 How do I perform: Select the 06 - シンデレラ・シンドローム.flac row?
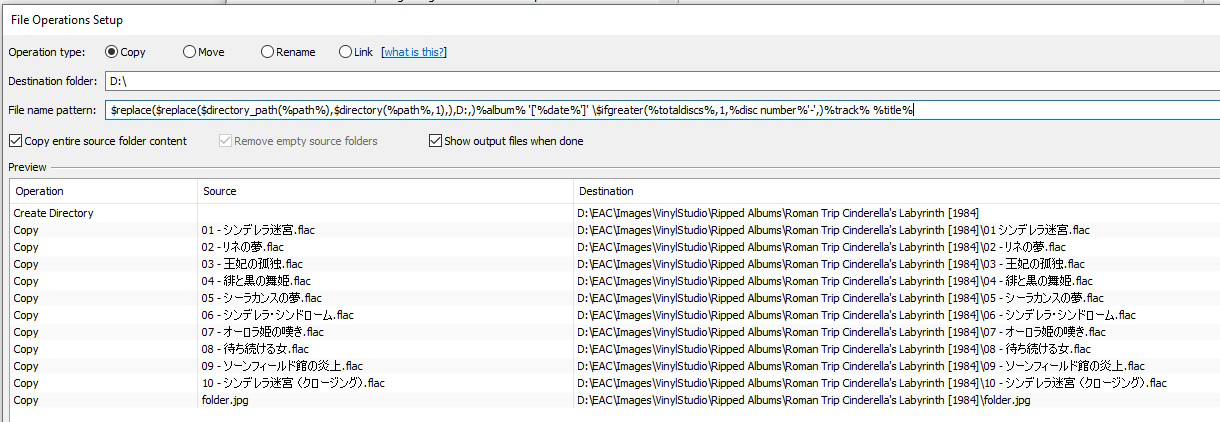(x=277, y=315)
